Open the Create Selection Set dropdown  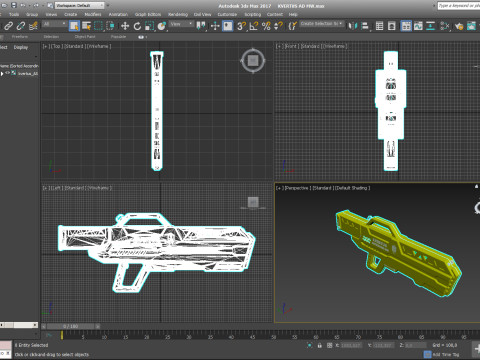pos(322,24)
